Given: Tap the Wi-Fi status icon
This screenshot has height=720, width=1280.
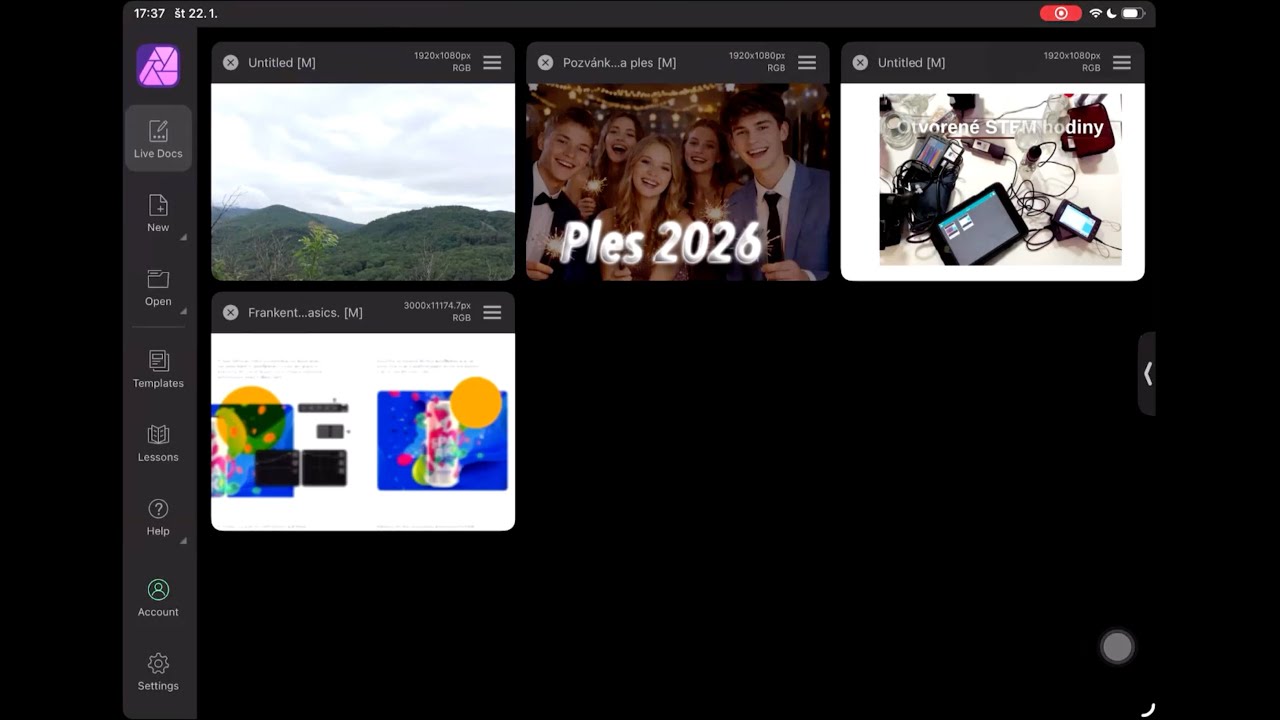Looking at the screenshot, I should 1096,13.
